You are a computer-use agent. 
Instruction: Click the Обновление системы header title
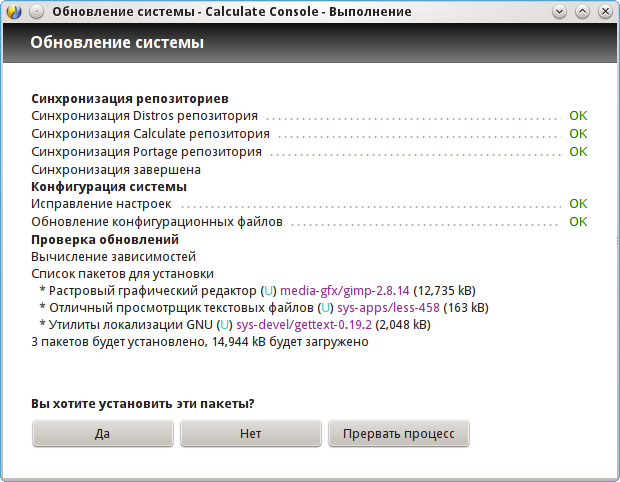coord(117,43)
